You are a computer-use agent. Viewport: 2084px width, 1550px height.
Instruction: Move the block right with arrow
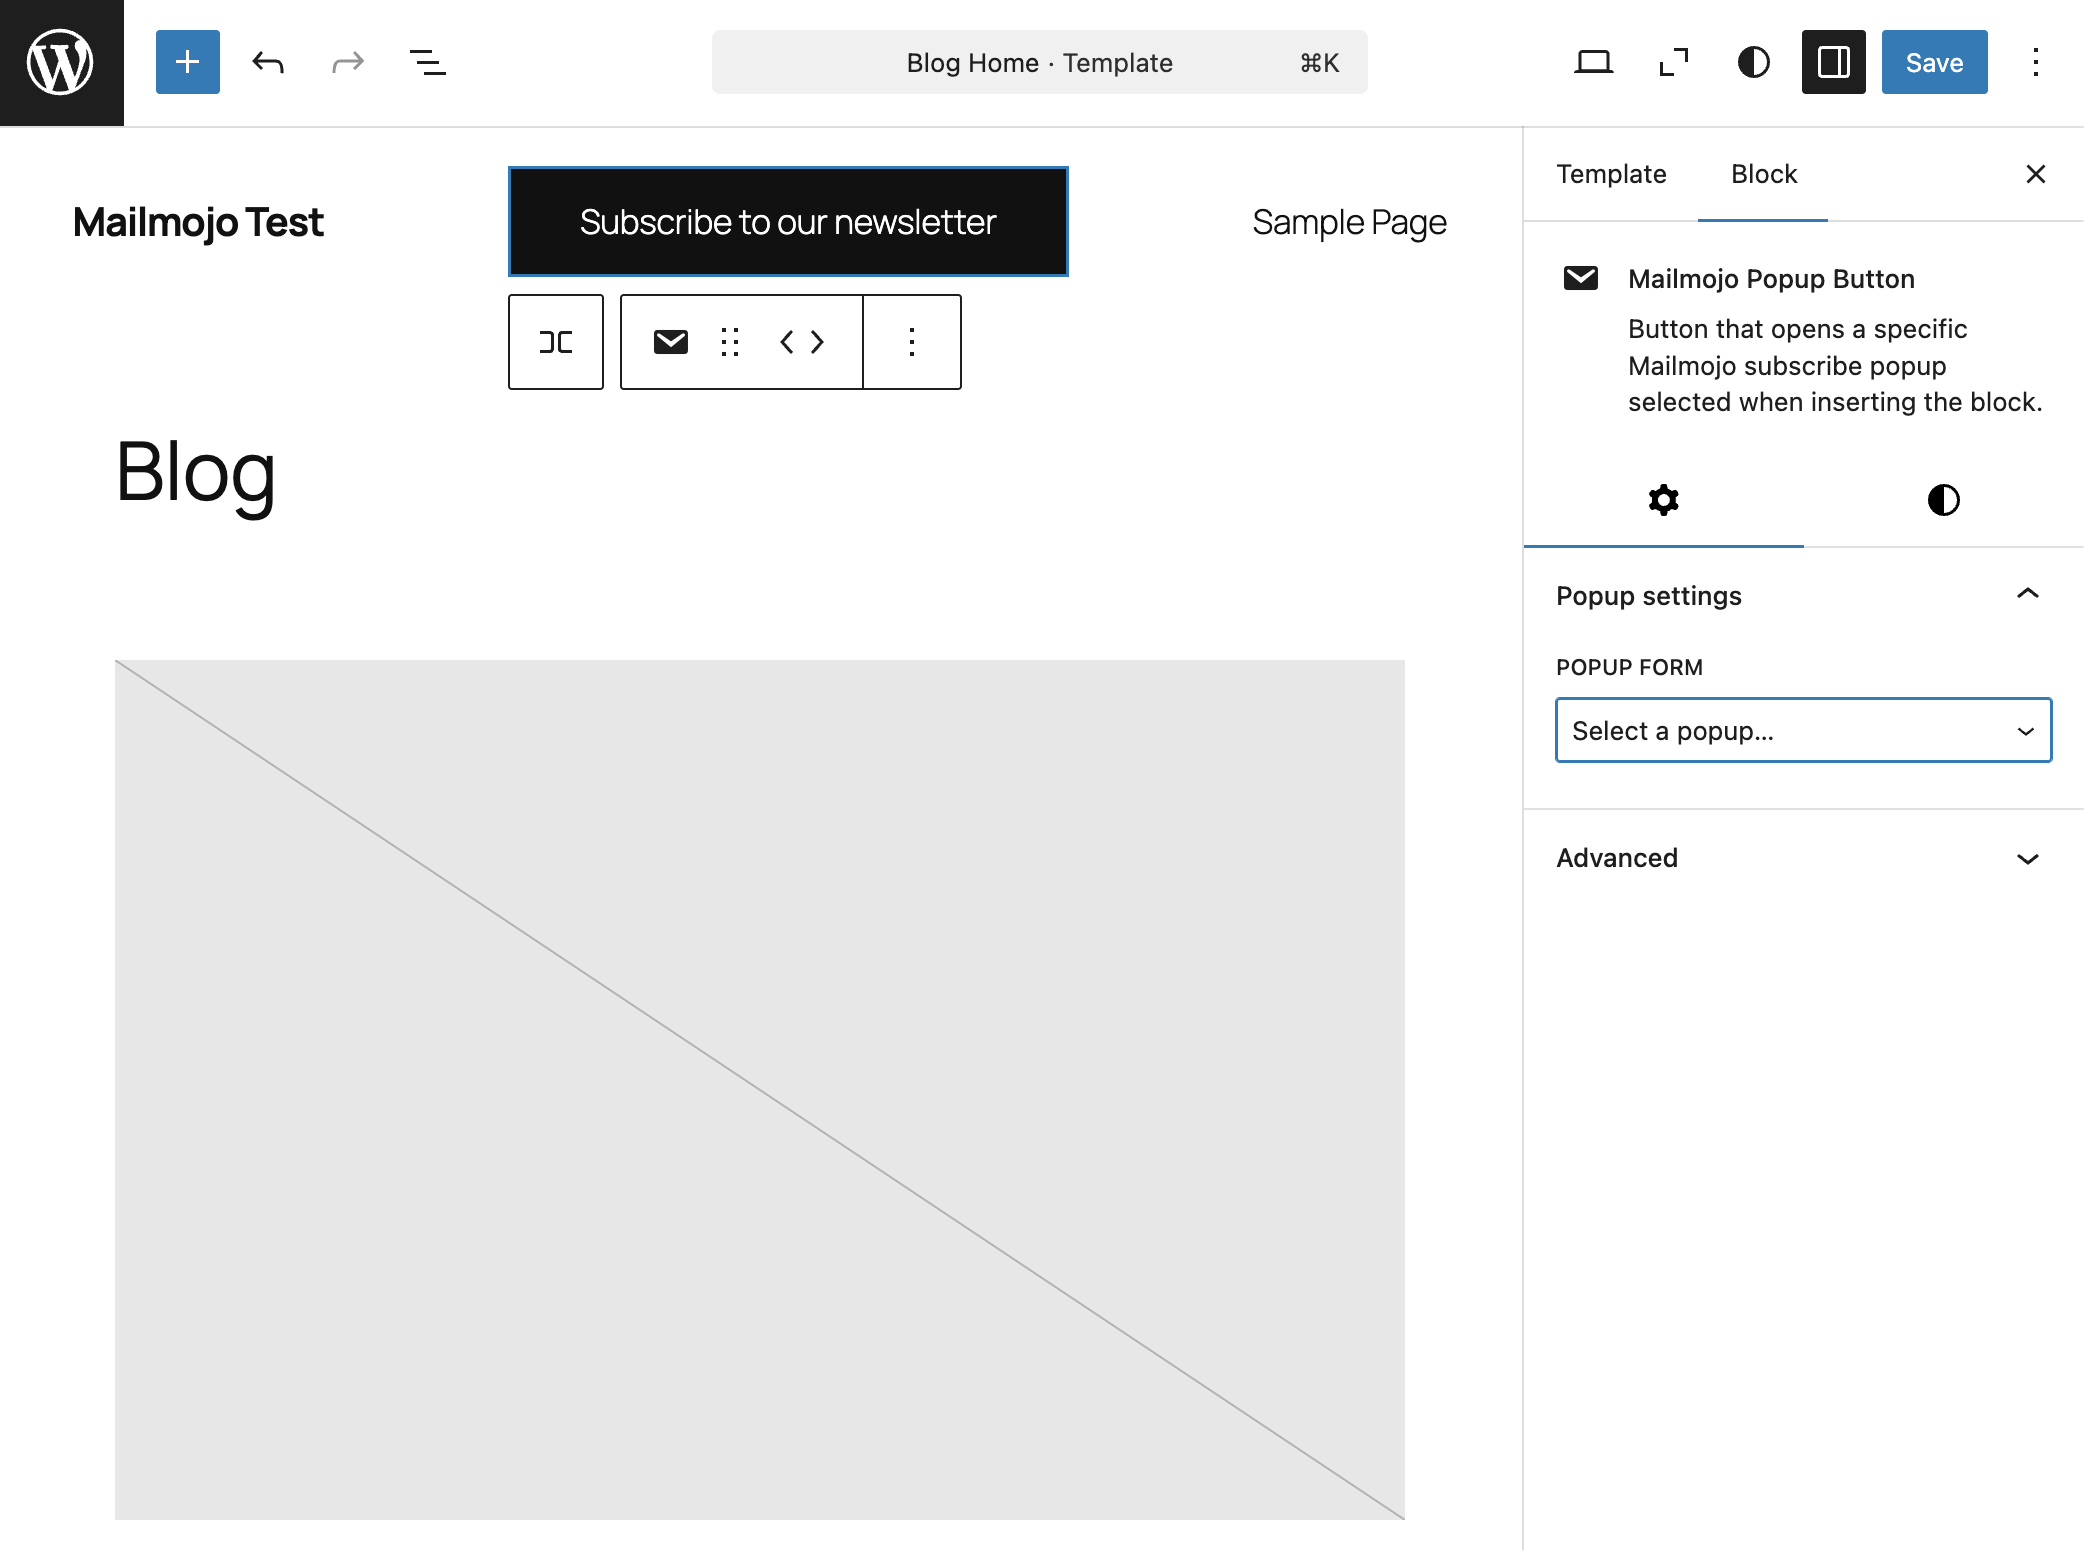tap(818, 342)
